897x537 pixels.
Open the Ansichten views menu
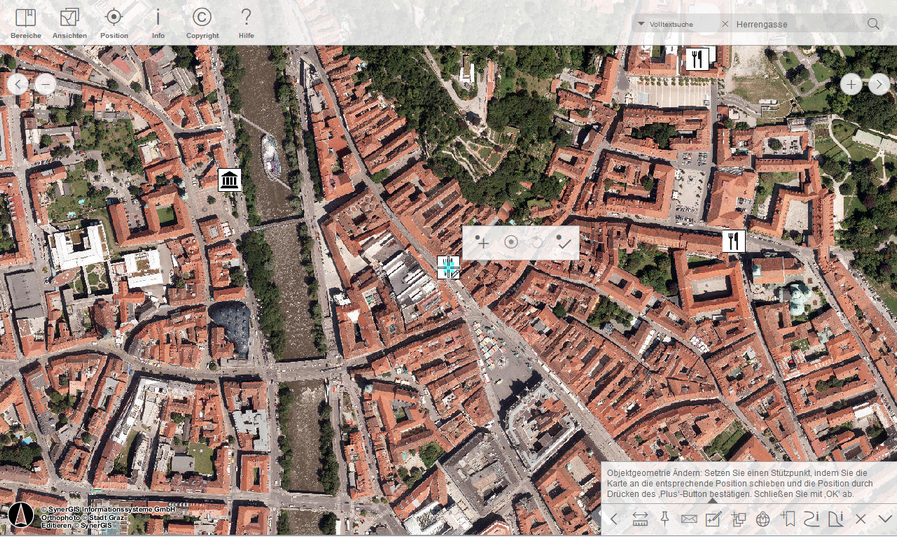pos(69,22)
